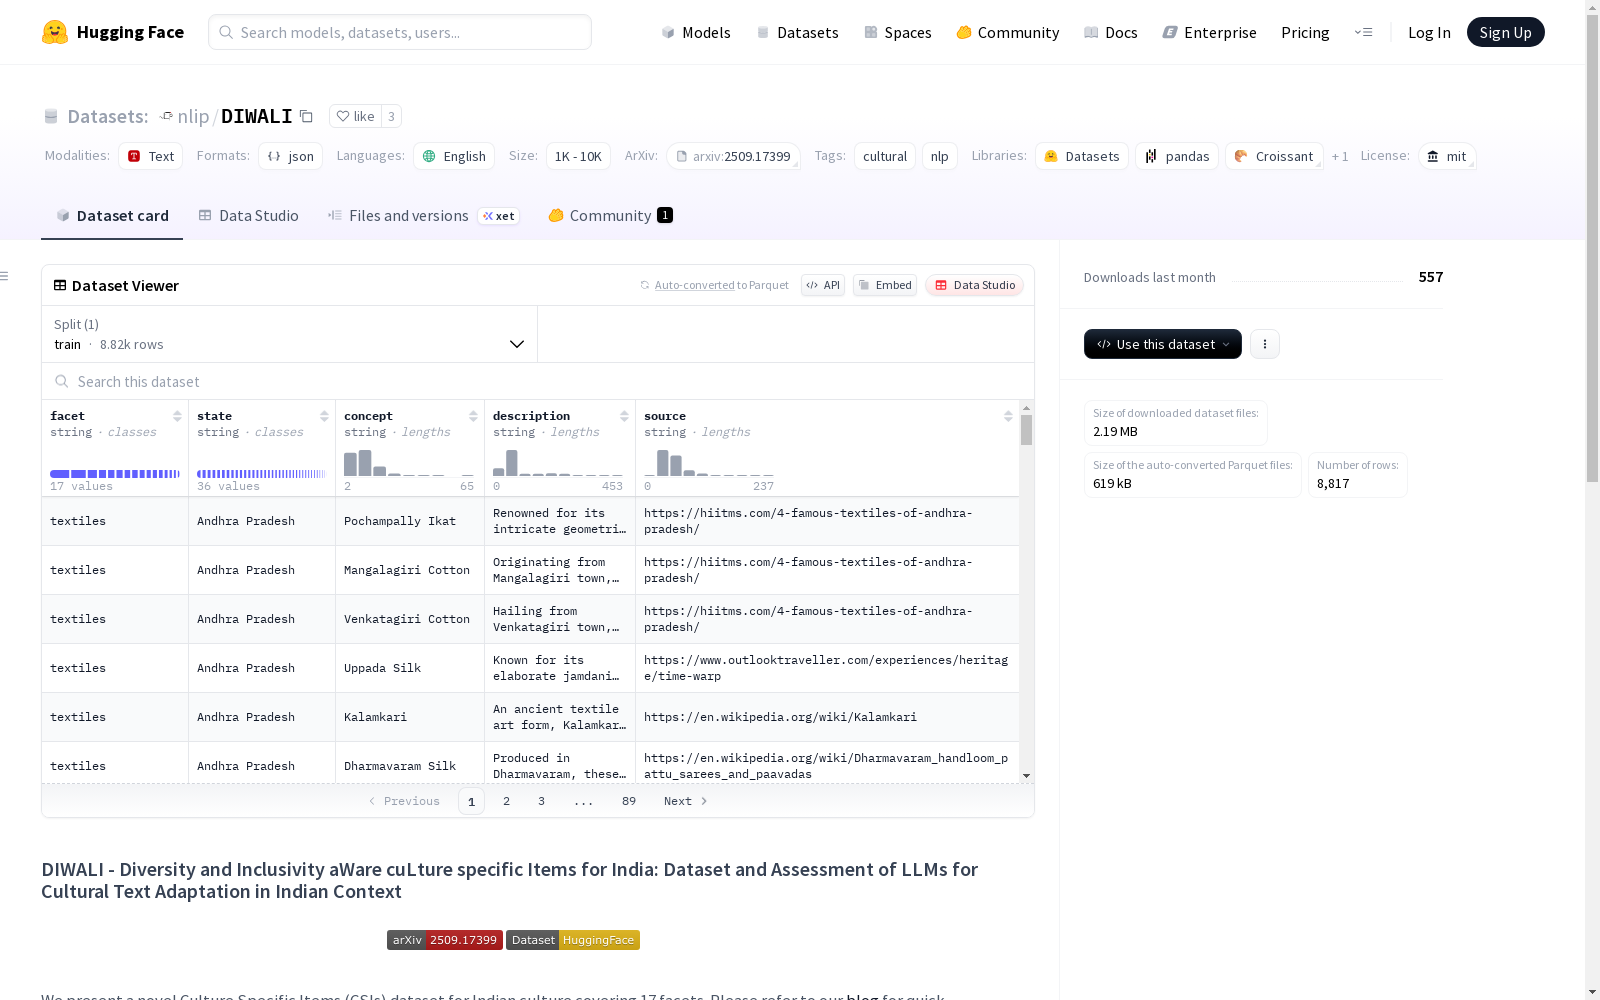The image size is (1600, 1000).
Task: Open the Dataset HuggingFace badge
Action: (x=573, y=940)
